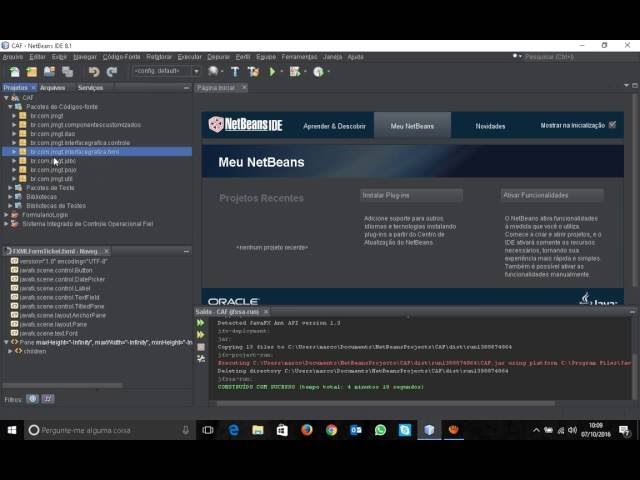Click the Instalar Plug-ins button
640x480 pixels.
pyautogui.click(x=411, y=196)
